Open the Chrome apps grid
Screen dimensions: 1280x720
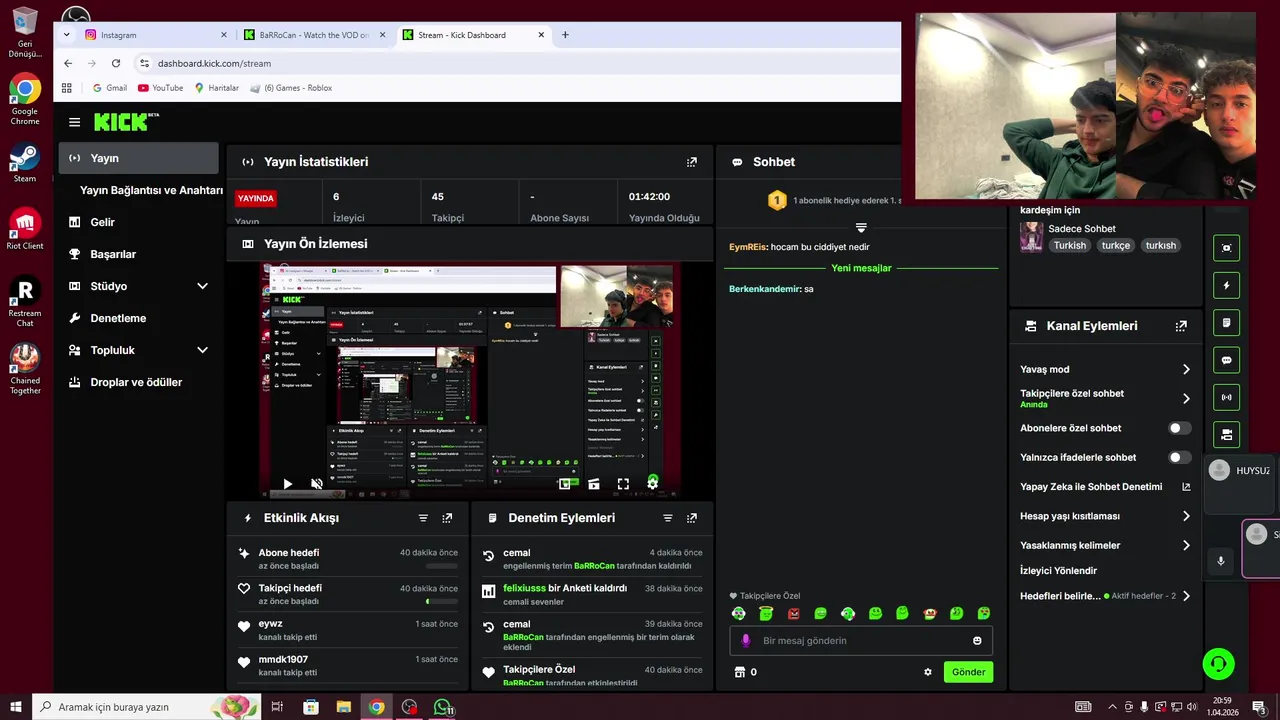pos(67,88)
